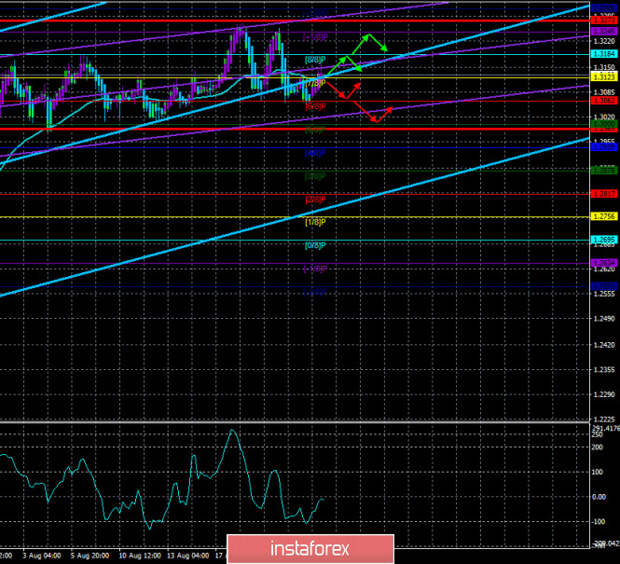The height and width of the screenshot is (564, 620).
Task: Click the 1.2490 price axis value
Action: [605, 319]
